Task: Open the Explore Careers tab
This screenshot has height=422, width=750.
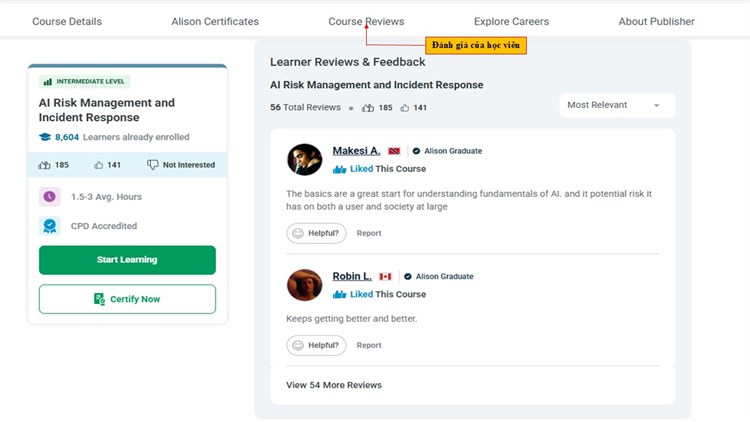Action: (511, 22)
